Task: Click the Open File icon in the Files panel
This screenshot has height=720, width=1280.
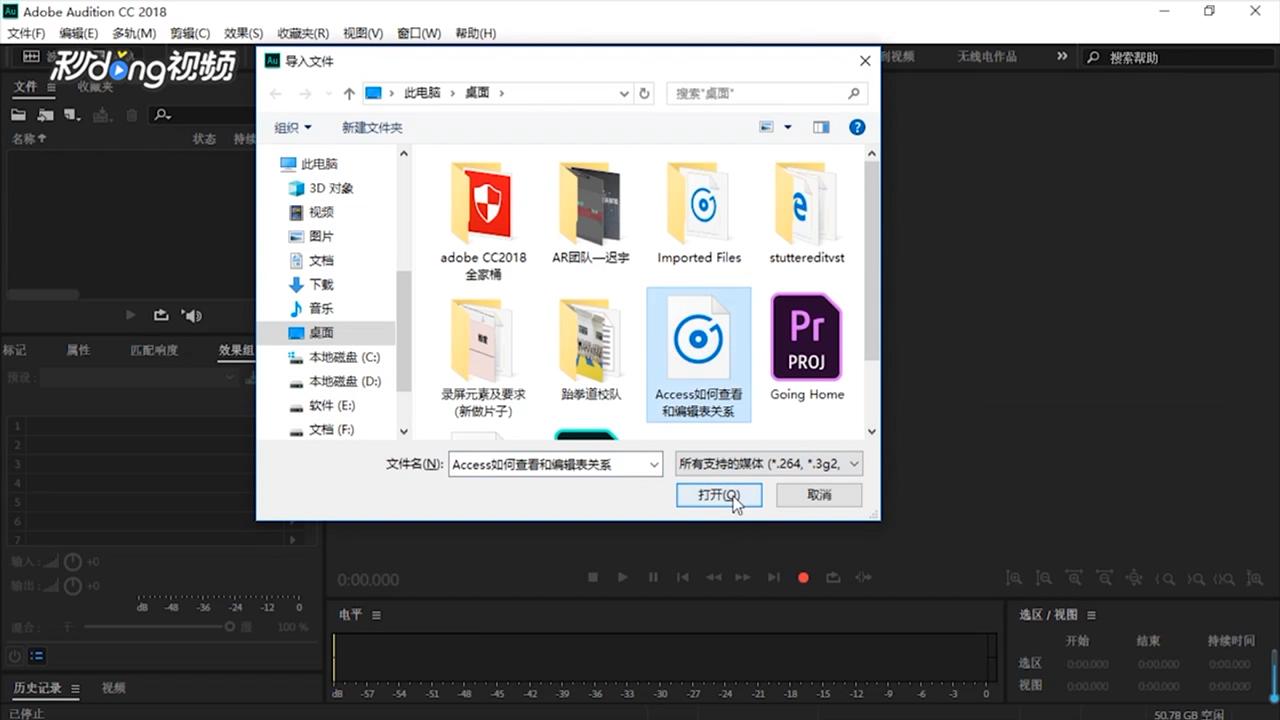Action: [x=18, y=115]
